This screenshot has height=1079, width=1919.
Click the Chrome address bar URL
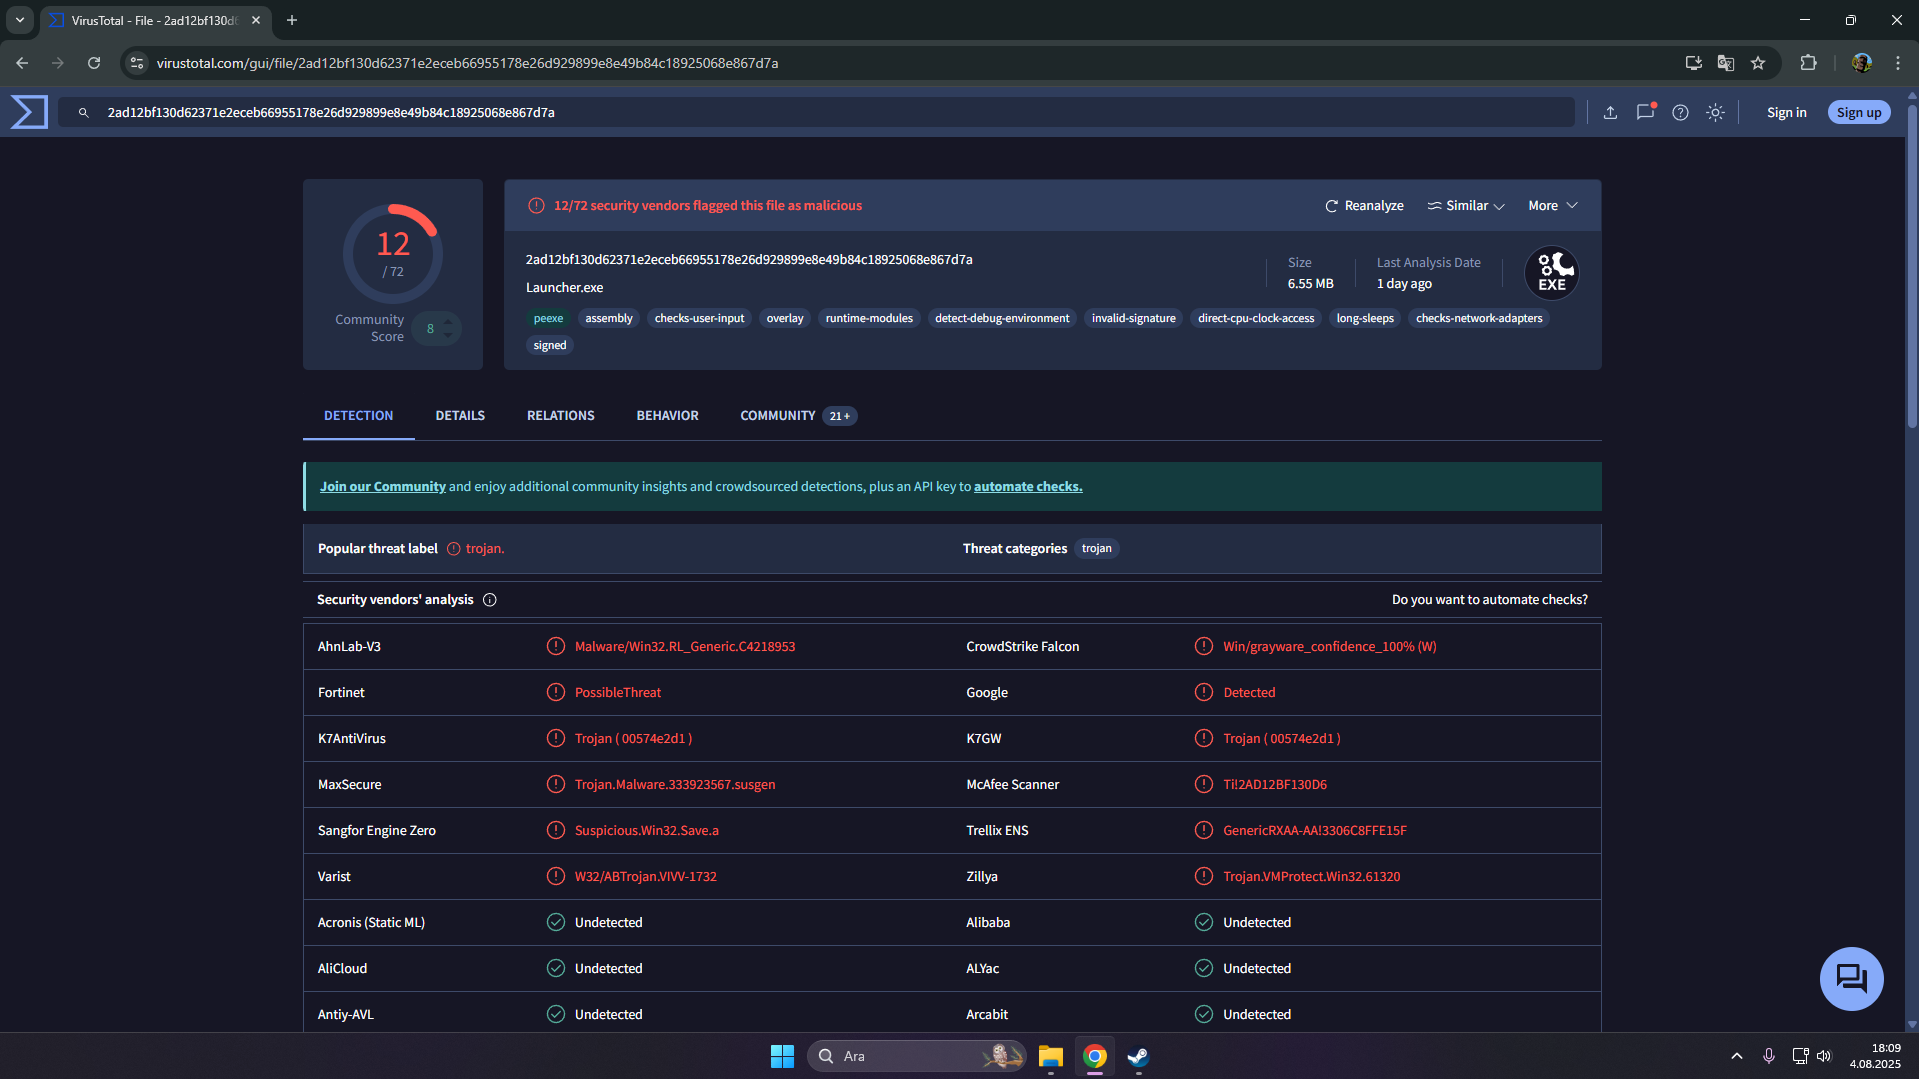(x=467, y=63)
